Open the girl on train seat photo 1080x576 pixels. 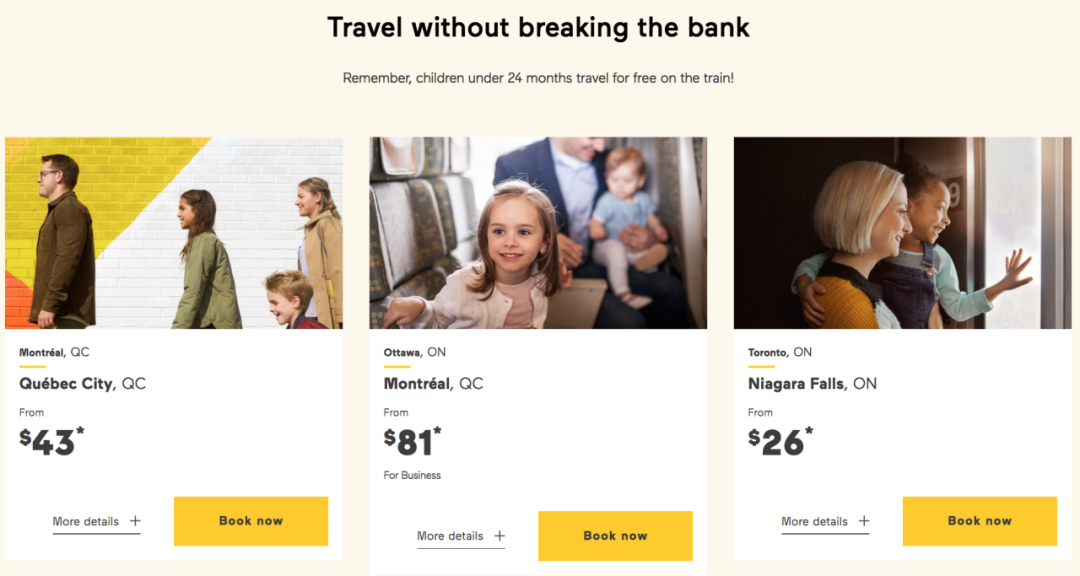coord(538,233)
